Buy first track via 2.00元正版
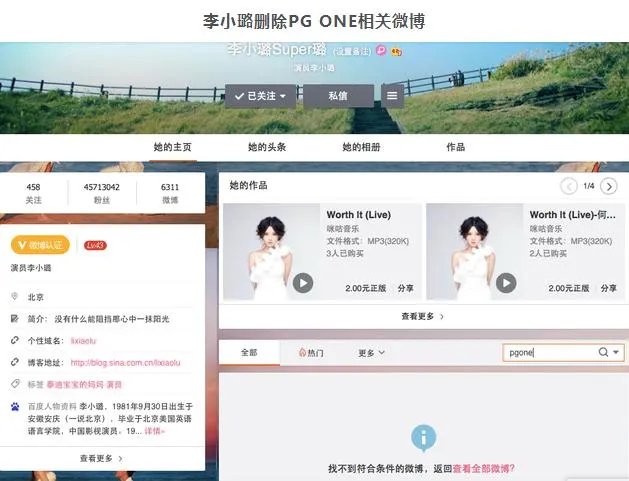Image resolution: width=629 pixels, height=481 pixels. point(365,288)
